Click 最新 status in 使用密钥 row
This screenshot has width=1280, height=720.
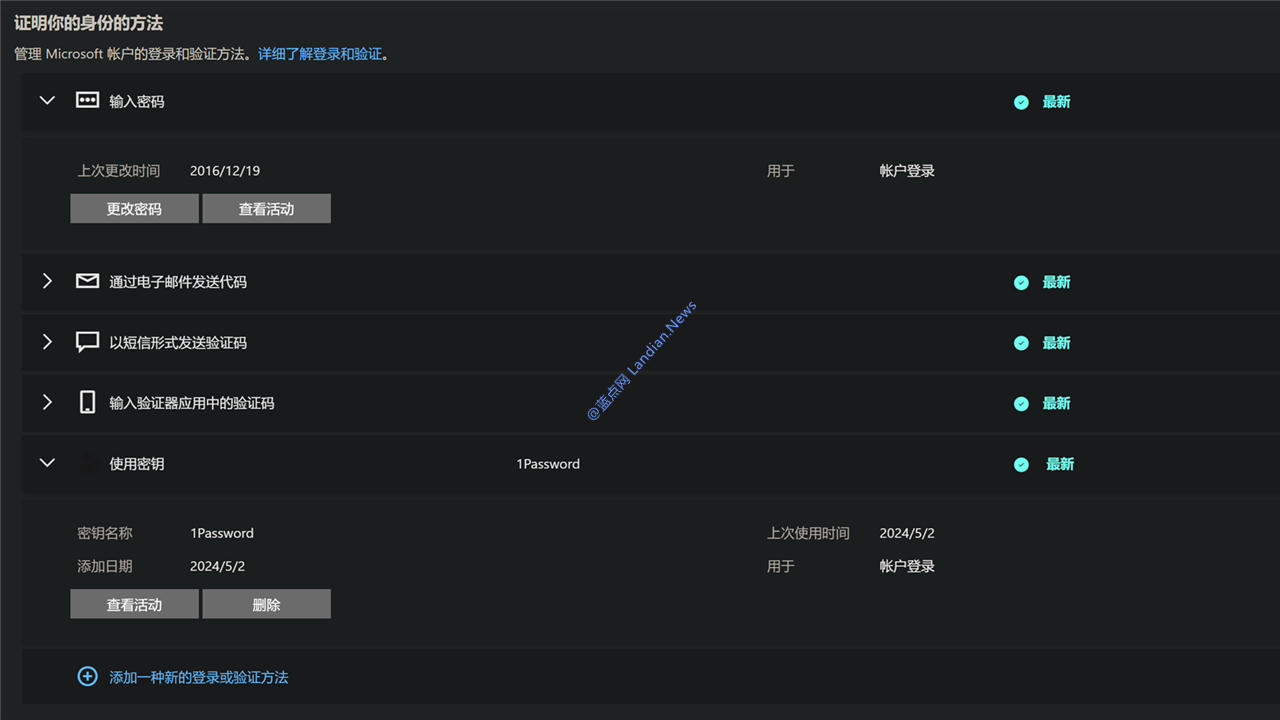point(1060,464)
